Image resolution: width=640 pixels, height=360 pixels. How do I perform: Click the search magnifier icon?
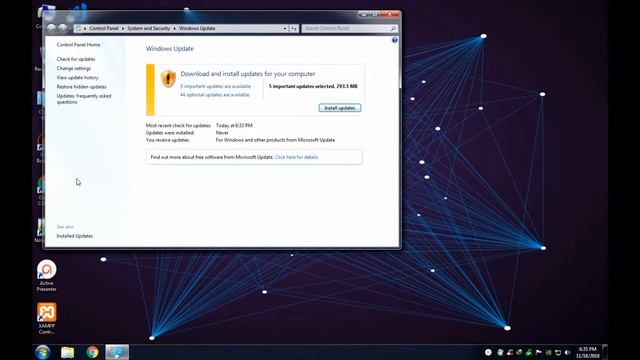tap(393, 29)
